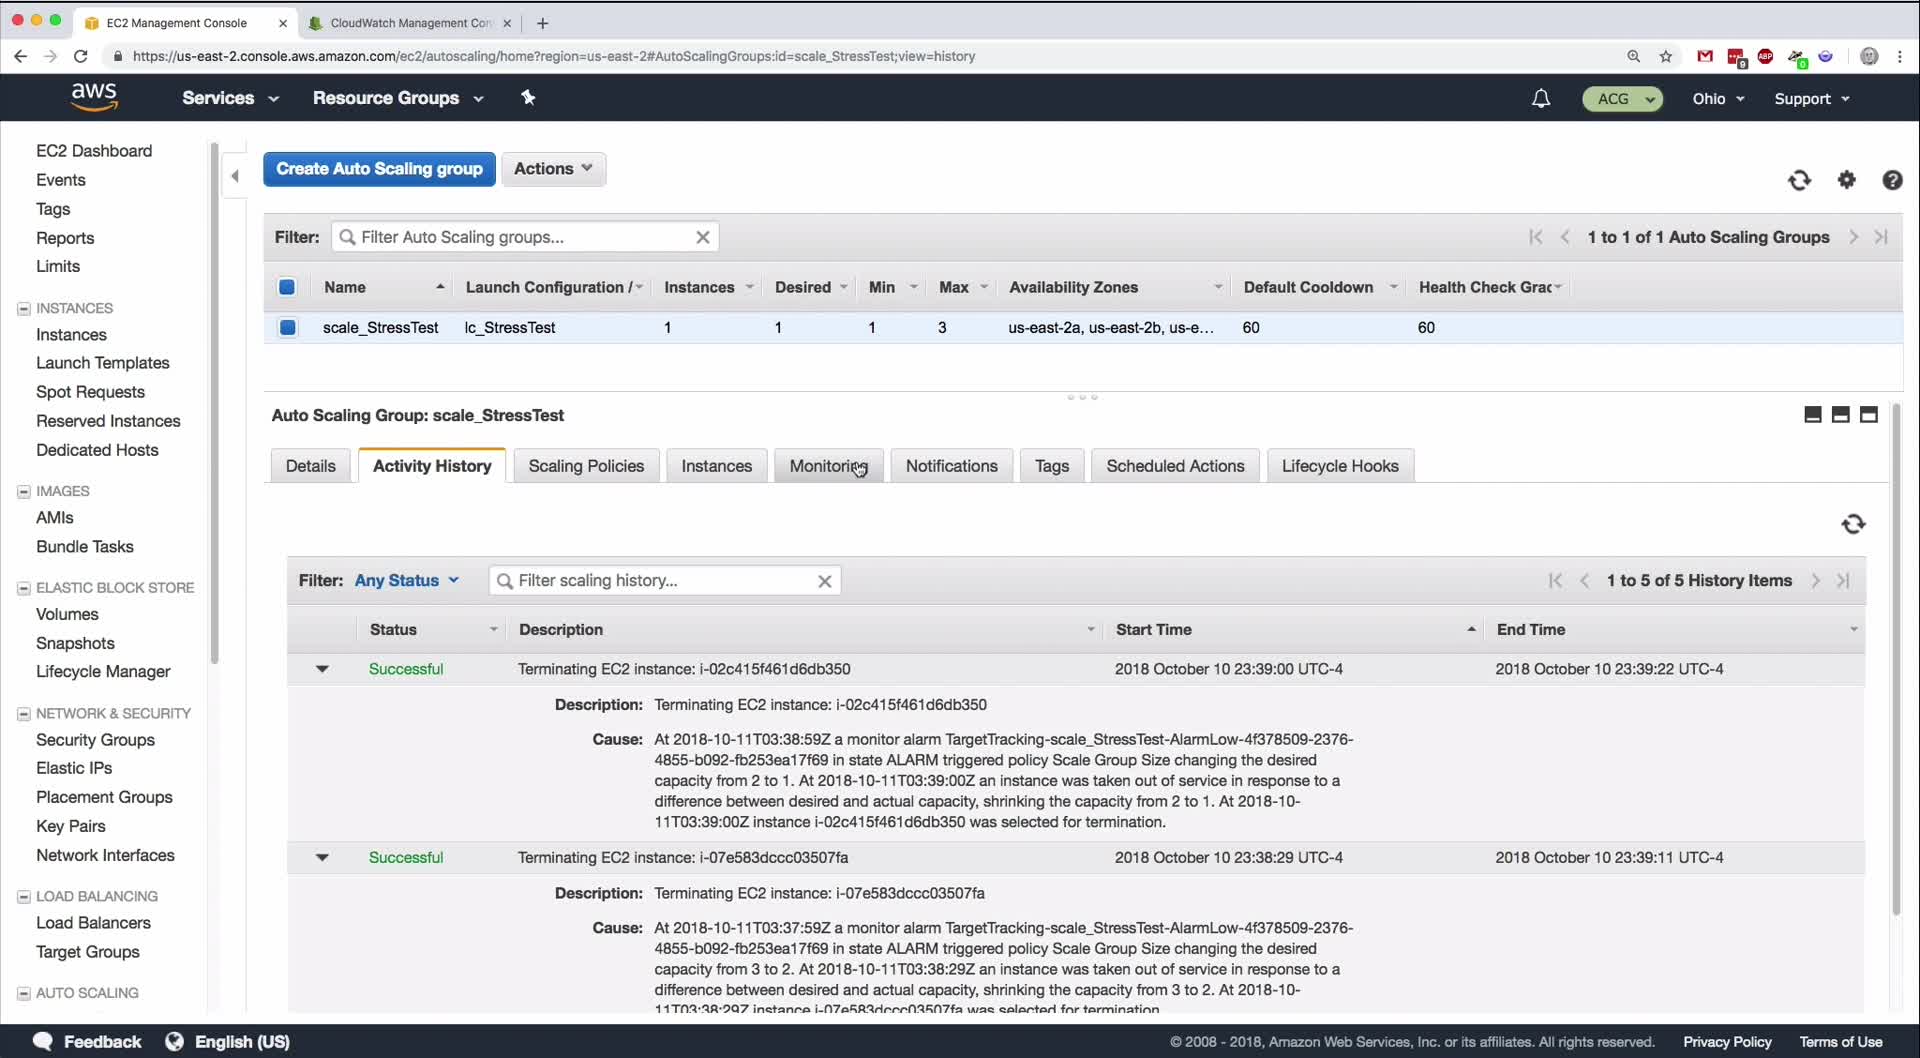The image size is (1920, 1058).
Task: Open the Chrome profile avatar
Action: [1868, 56]
